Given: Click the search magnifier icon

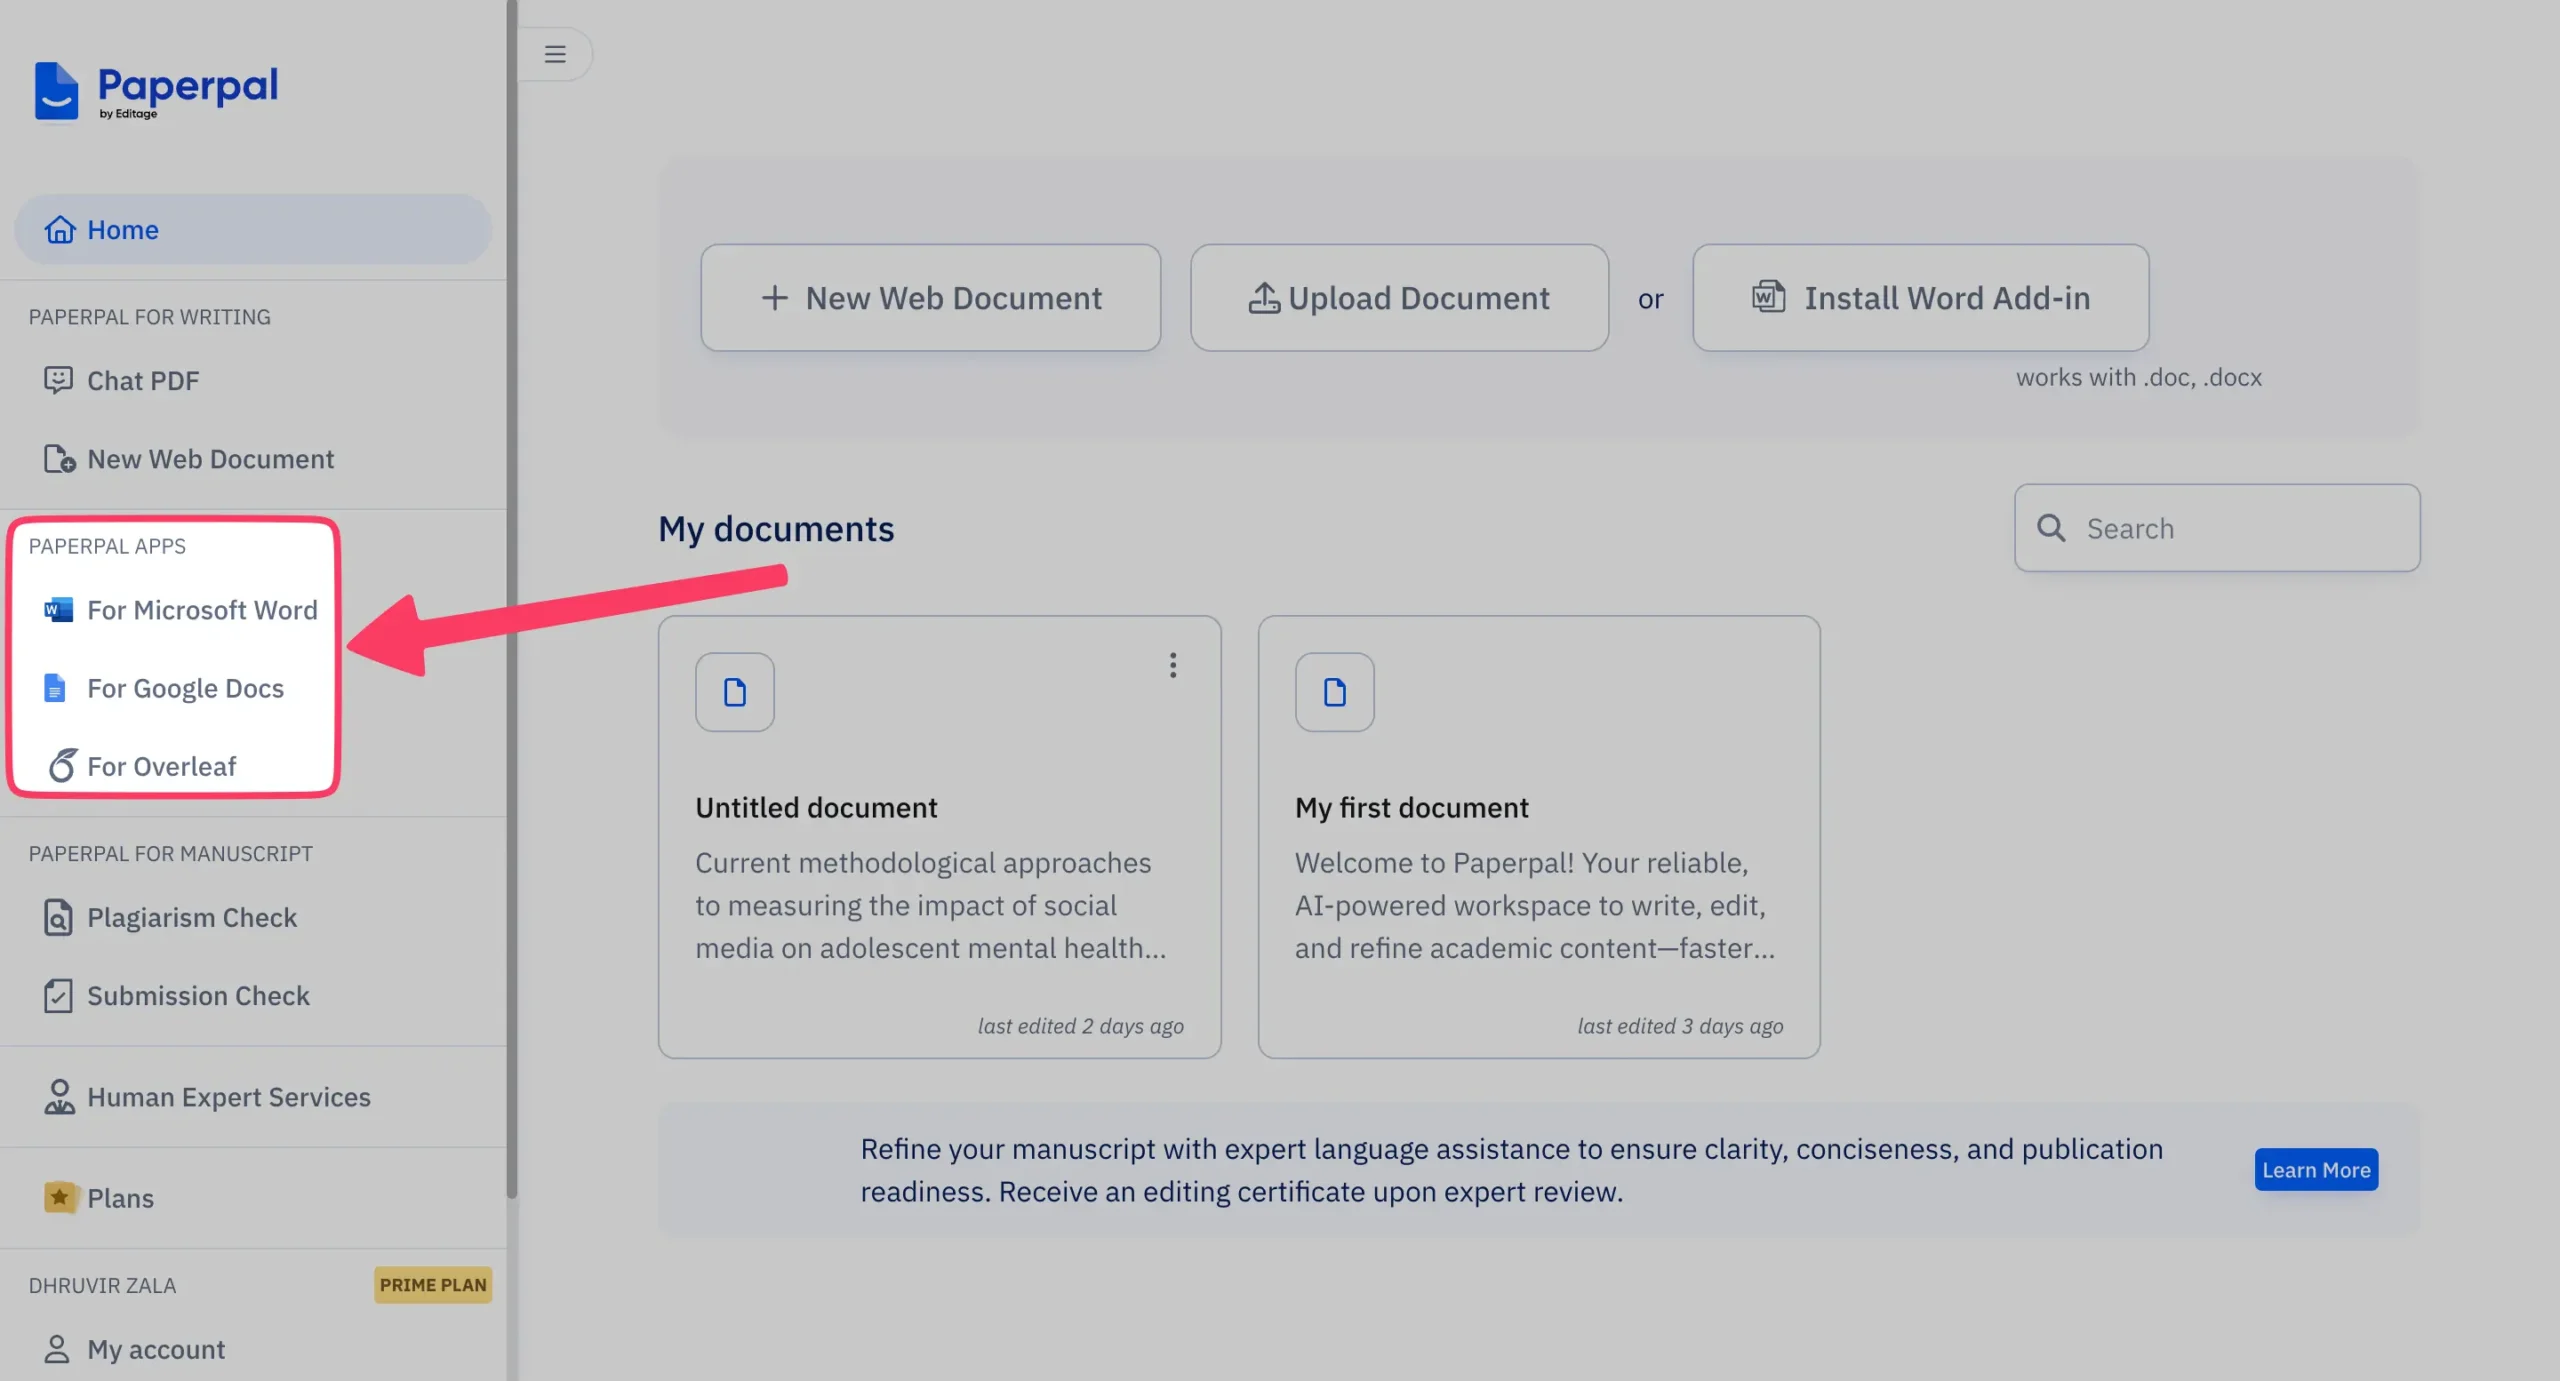Looking at the screenshot, I should [2051, 528].
